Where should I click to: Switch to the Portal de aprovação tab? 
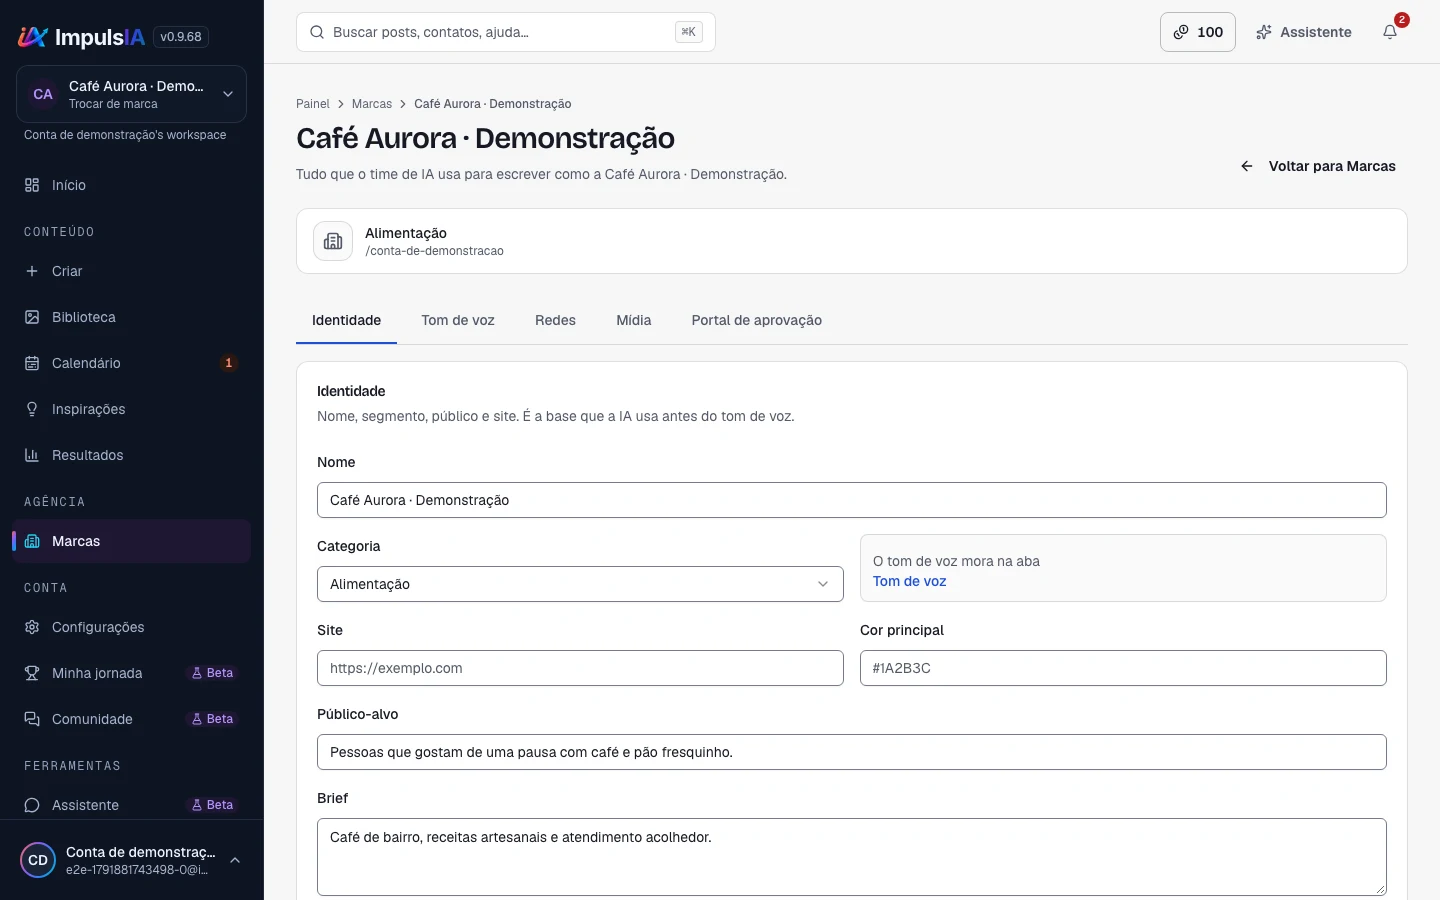pyautogui.click(x=757, y=320)
